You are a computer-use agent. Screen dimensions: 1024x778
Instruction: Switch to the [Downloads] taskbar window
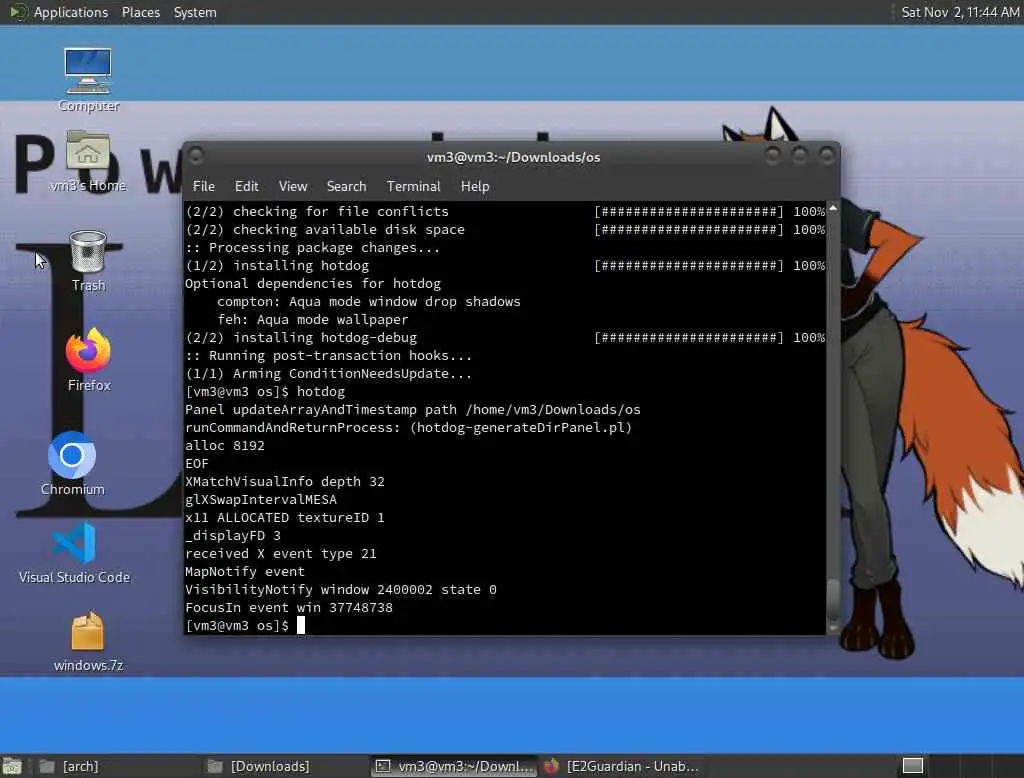[x=285, y=766]
